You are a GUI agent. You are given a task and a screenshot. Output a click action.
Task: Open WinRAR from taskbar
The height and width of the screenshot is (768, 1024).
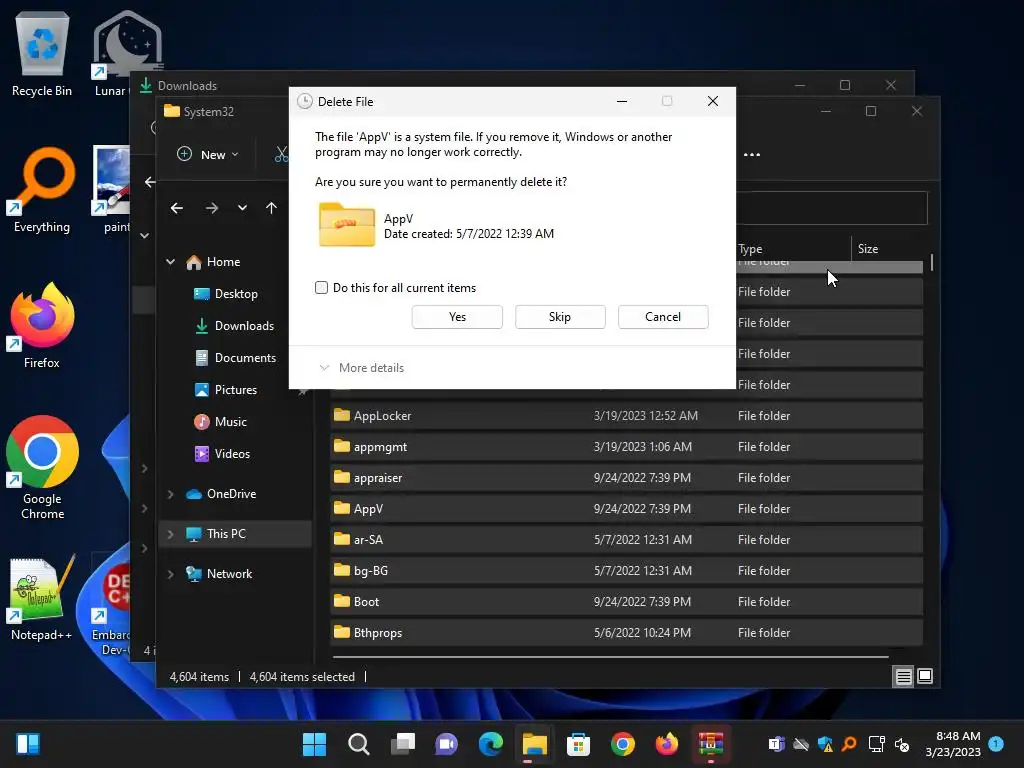(x=711, y=744)
